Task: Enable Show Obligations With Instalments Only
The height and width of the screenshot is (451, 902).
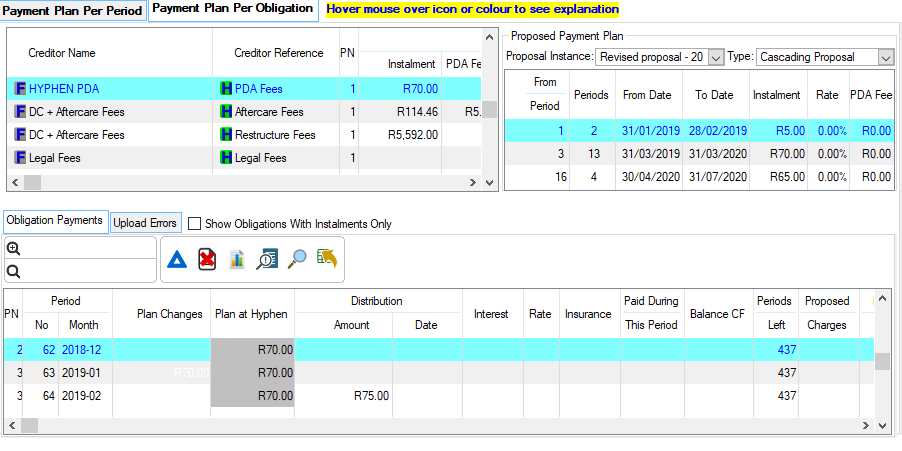Action: coord(195,224)
